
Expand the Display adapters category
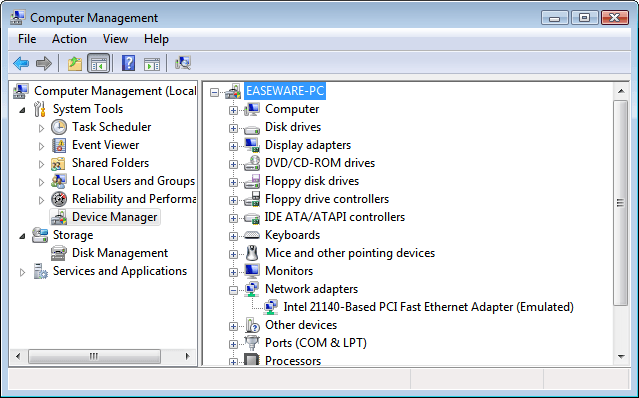point(233,146)
